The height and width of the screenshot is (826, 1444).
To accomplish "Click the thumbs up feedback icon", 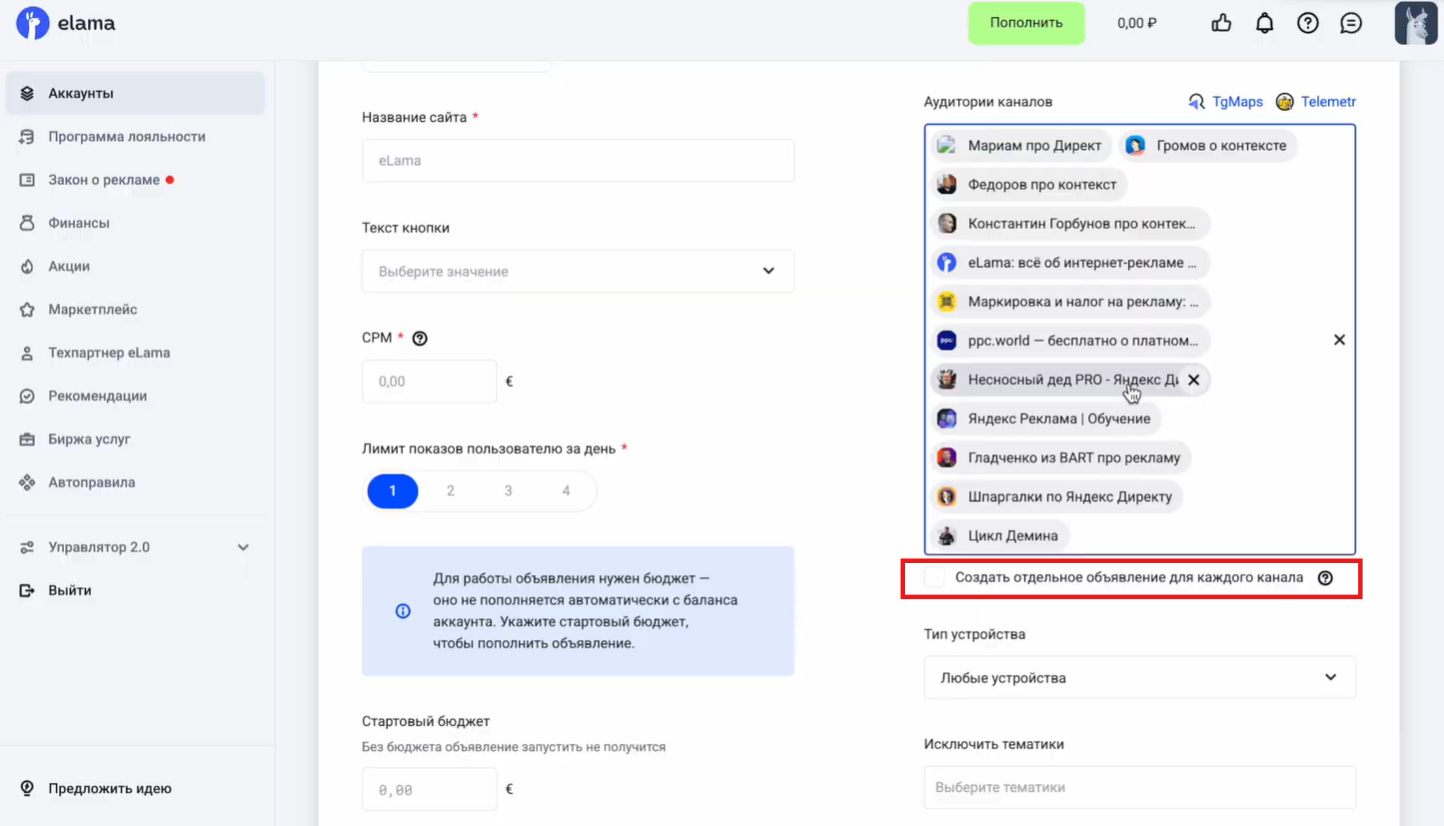I will [1221, 23].
